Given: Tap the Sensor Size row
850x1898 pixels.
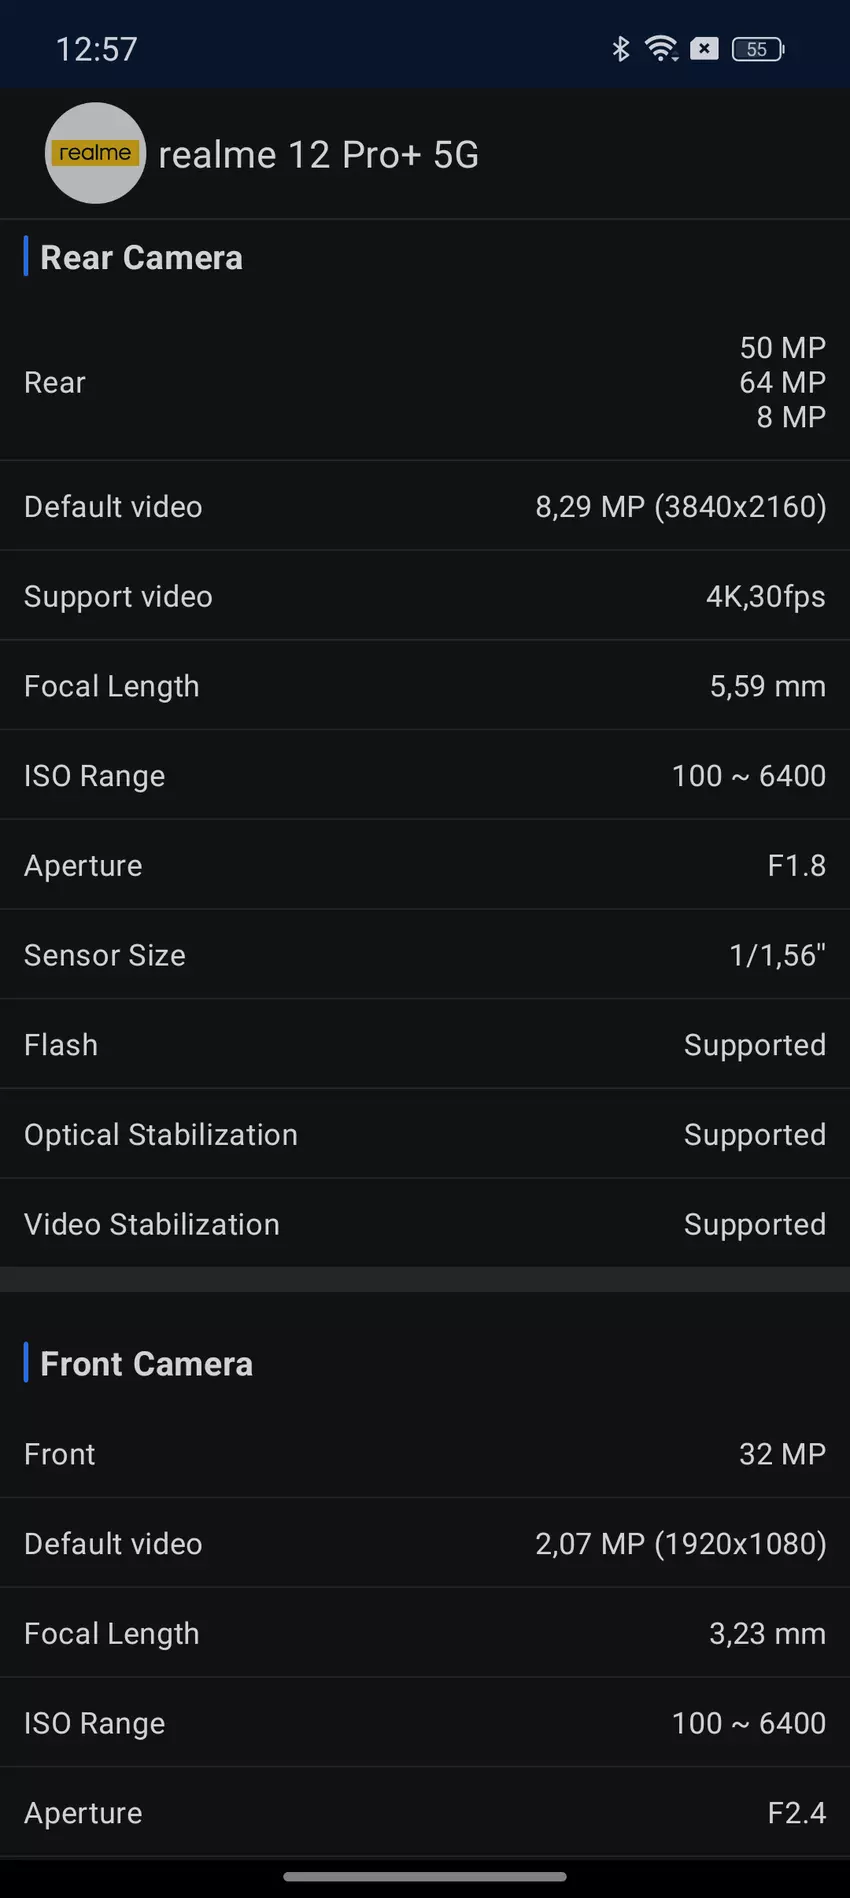Looking at the screenshot, I should point(425,955).
